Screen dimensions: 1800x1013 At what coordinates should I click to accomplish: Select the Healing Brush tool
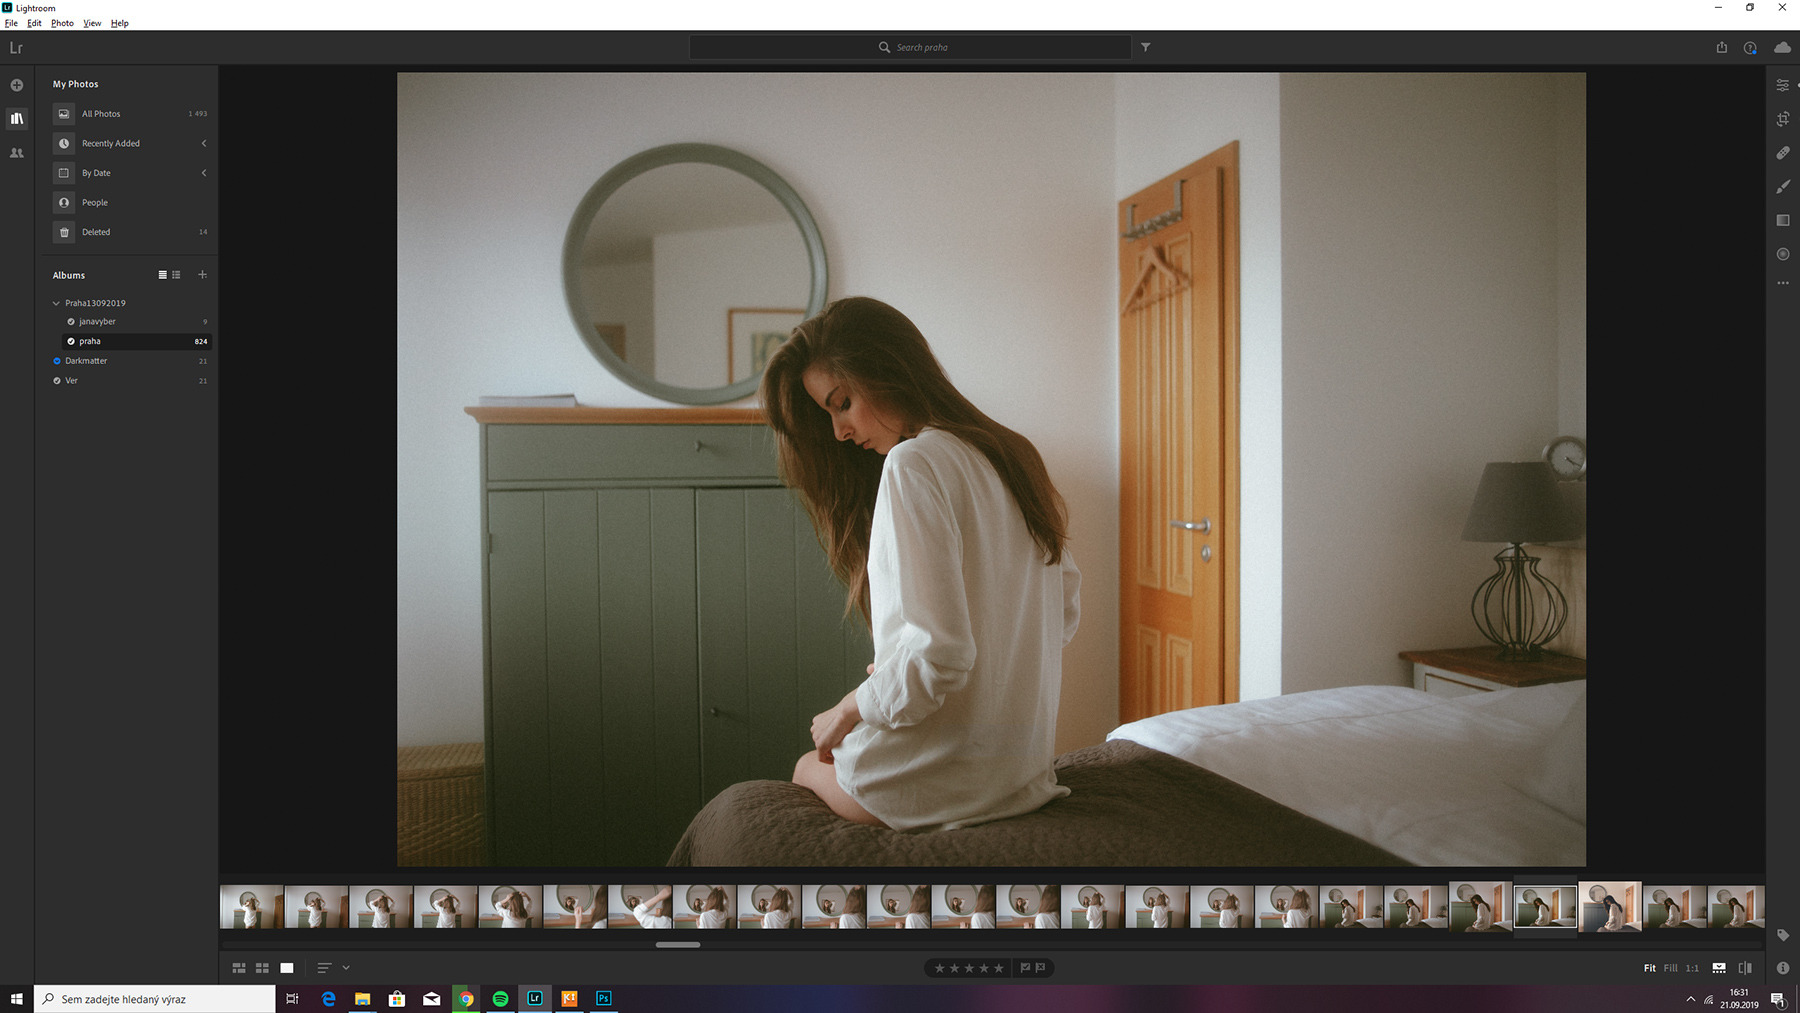coord(1782,153)
